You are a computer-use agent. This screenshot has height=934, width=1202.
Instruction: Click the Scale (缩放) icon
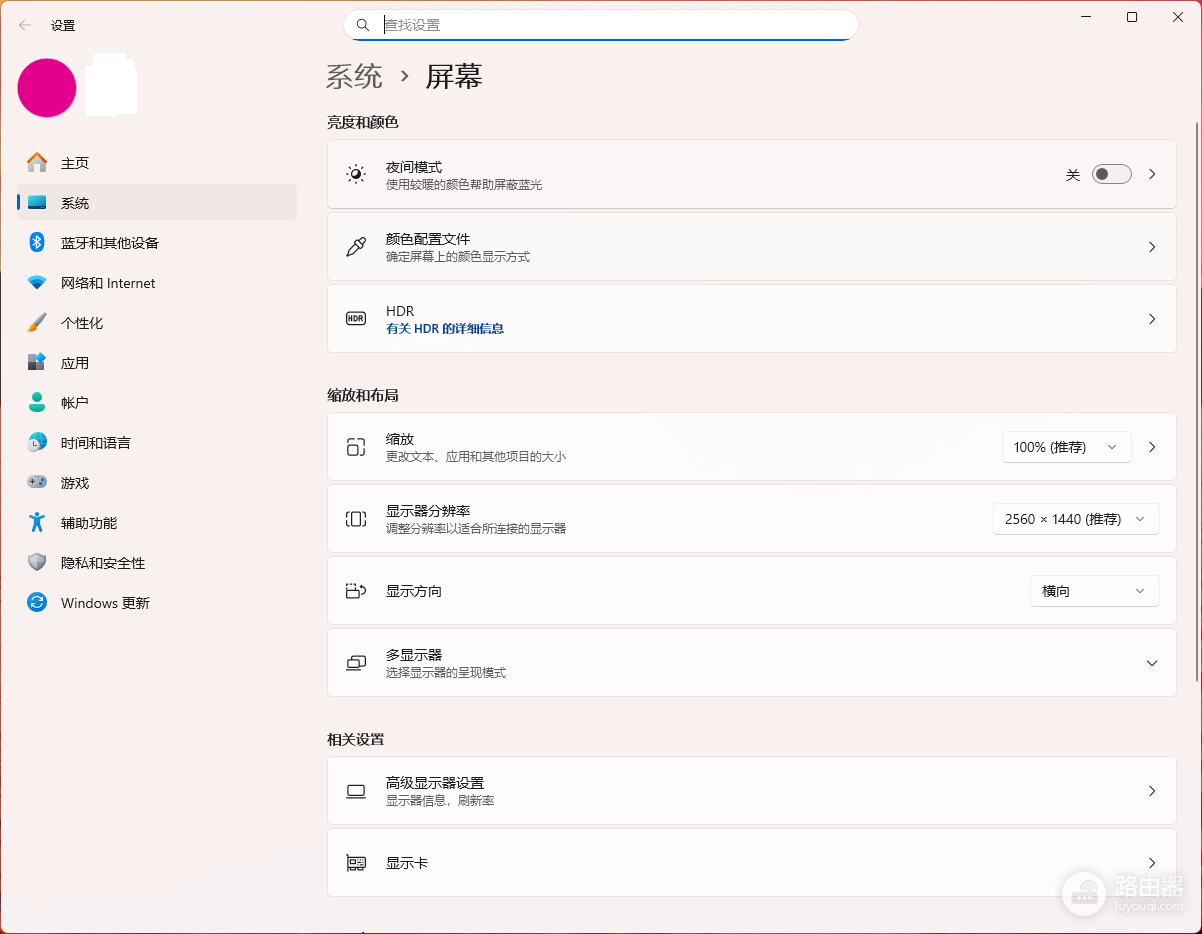[356, 447]
